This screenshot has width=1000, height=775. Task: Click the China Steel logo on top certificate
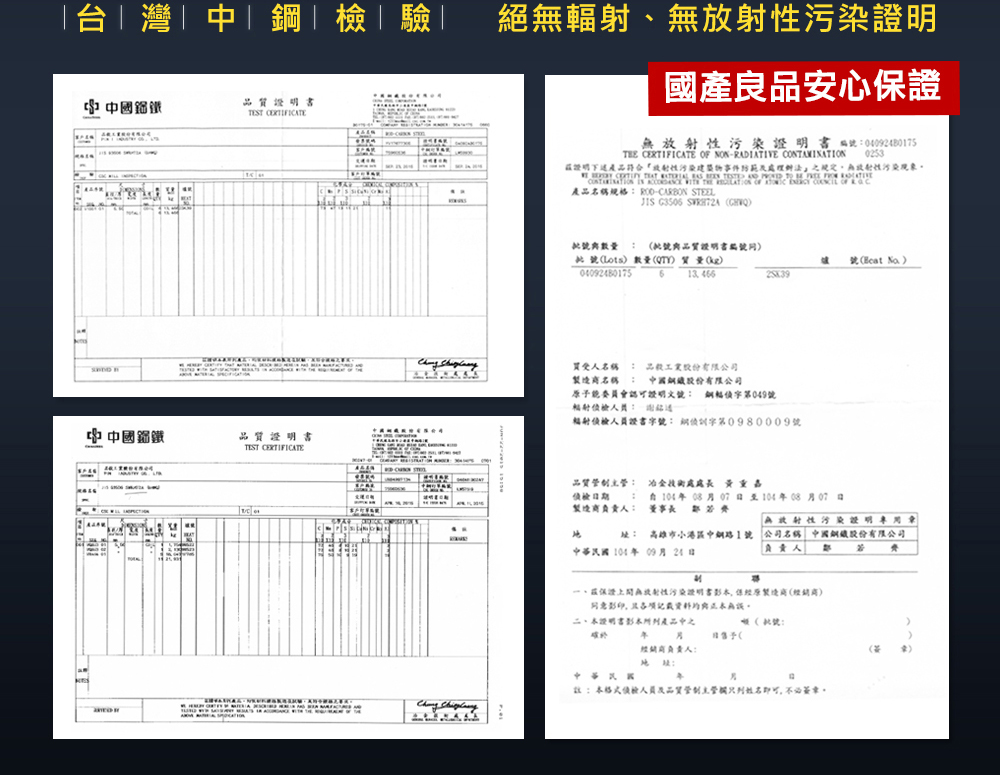point(123,107)
